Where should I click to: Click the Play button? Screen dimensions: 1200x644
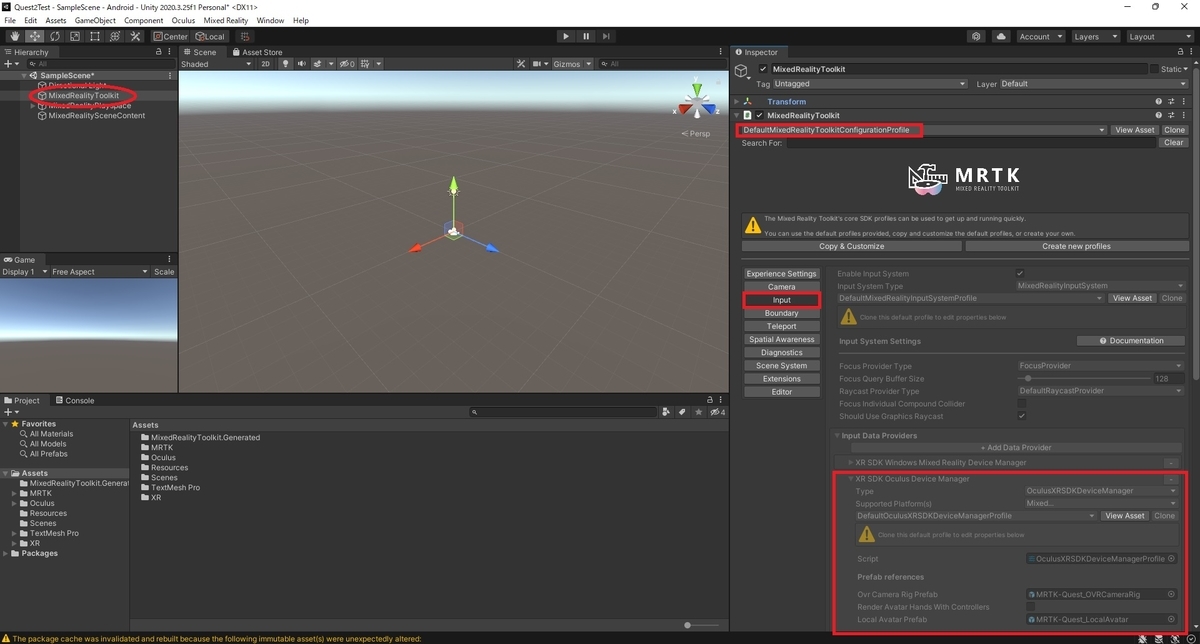click(565, 36)
